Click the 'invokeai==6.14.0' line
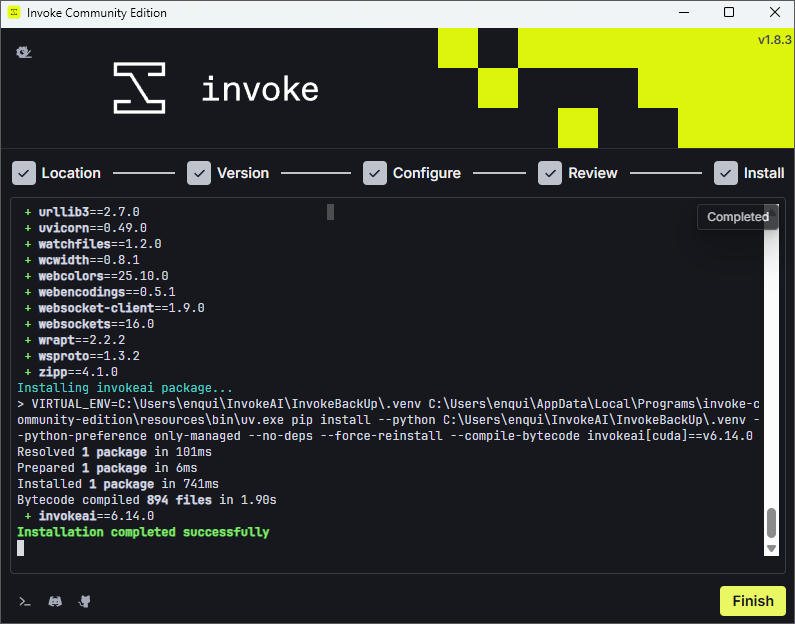 (x=89, y=516)
